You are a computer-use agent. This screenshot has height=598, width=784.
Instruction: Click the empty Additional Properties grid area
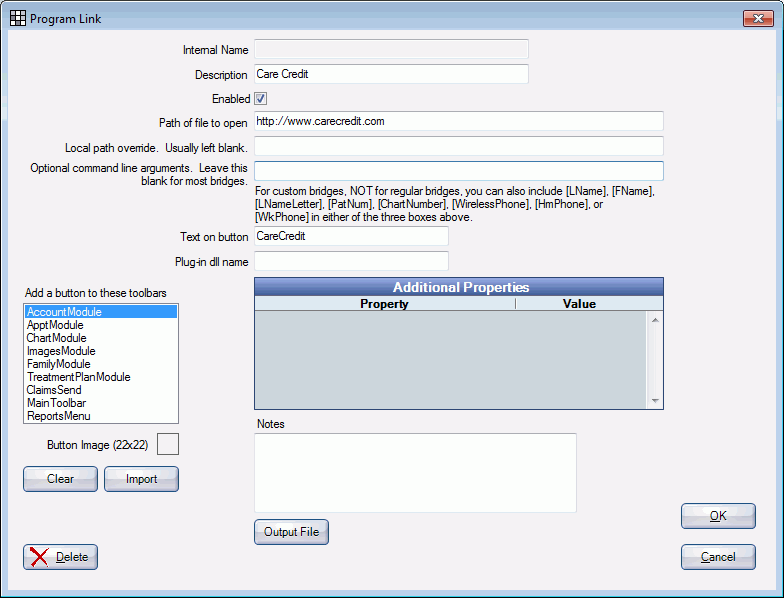[451, 360]
